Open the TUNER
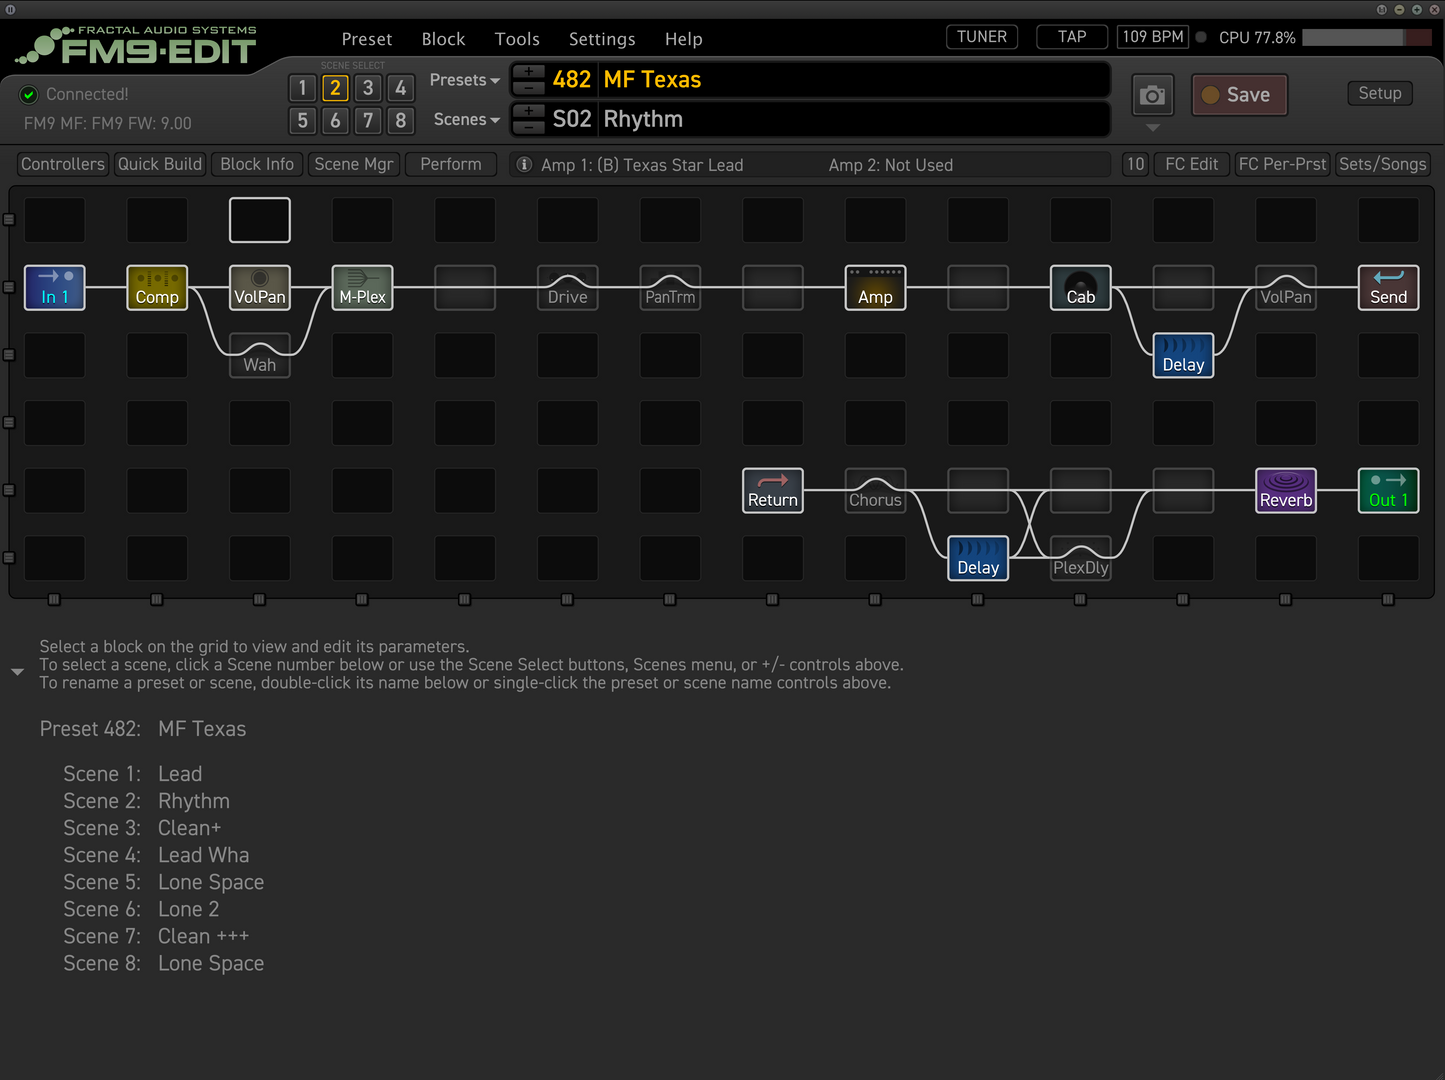Viewport: 1445px width, 1080px height. (981, 37)
